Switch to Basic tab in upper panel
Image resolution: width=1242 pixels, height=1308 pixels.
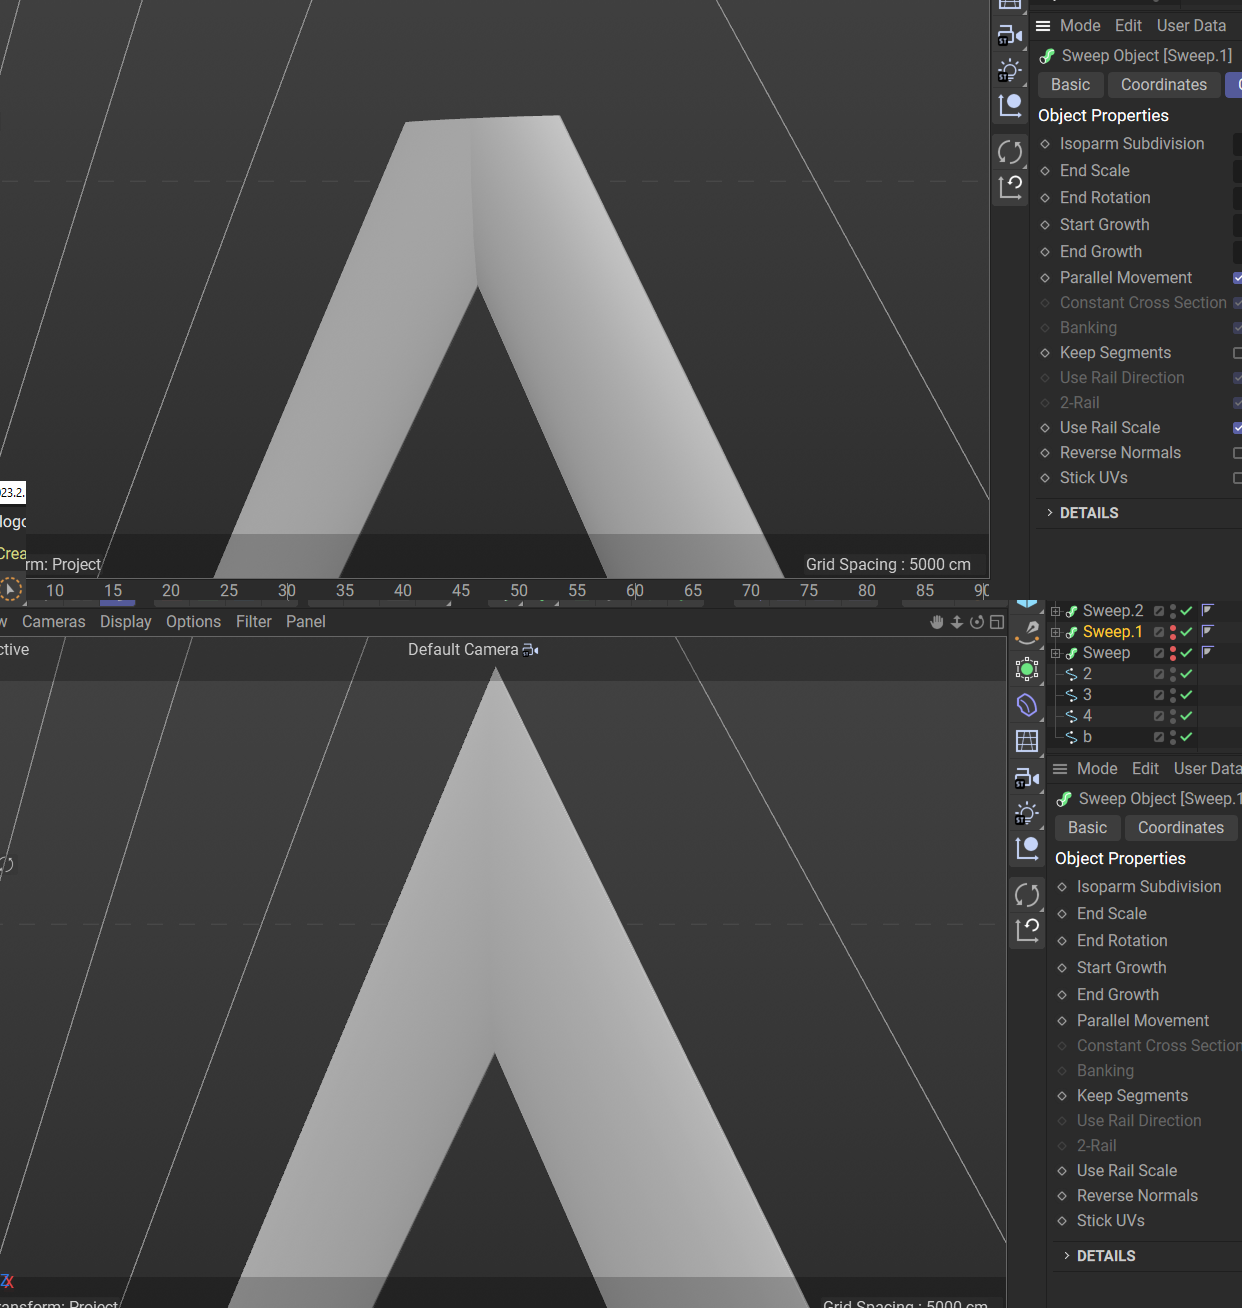pyautogui.click(x=1071, y=85)
